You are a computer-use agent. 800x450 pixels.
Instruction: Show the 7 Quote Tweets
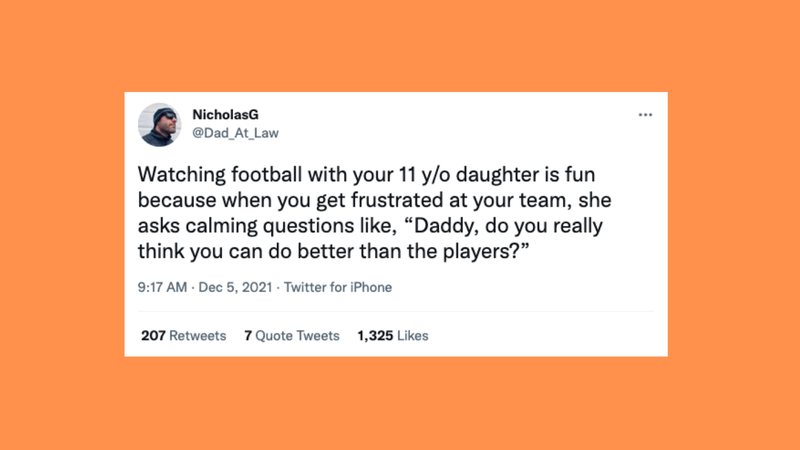(291, 336)
